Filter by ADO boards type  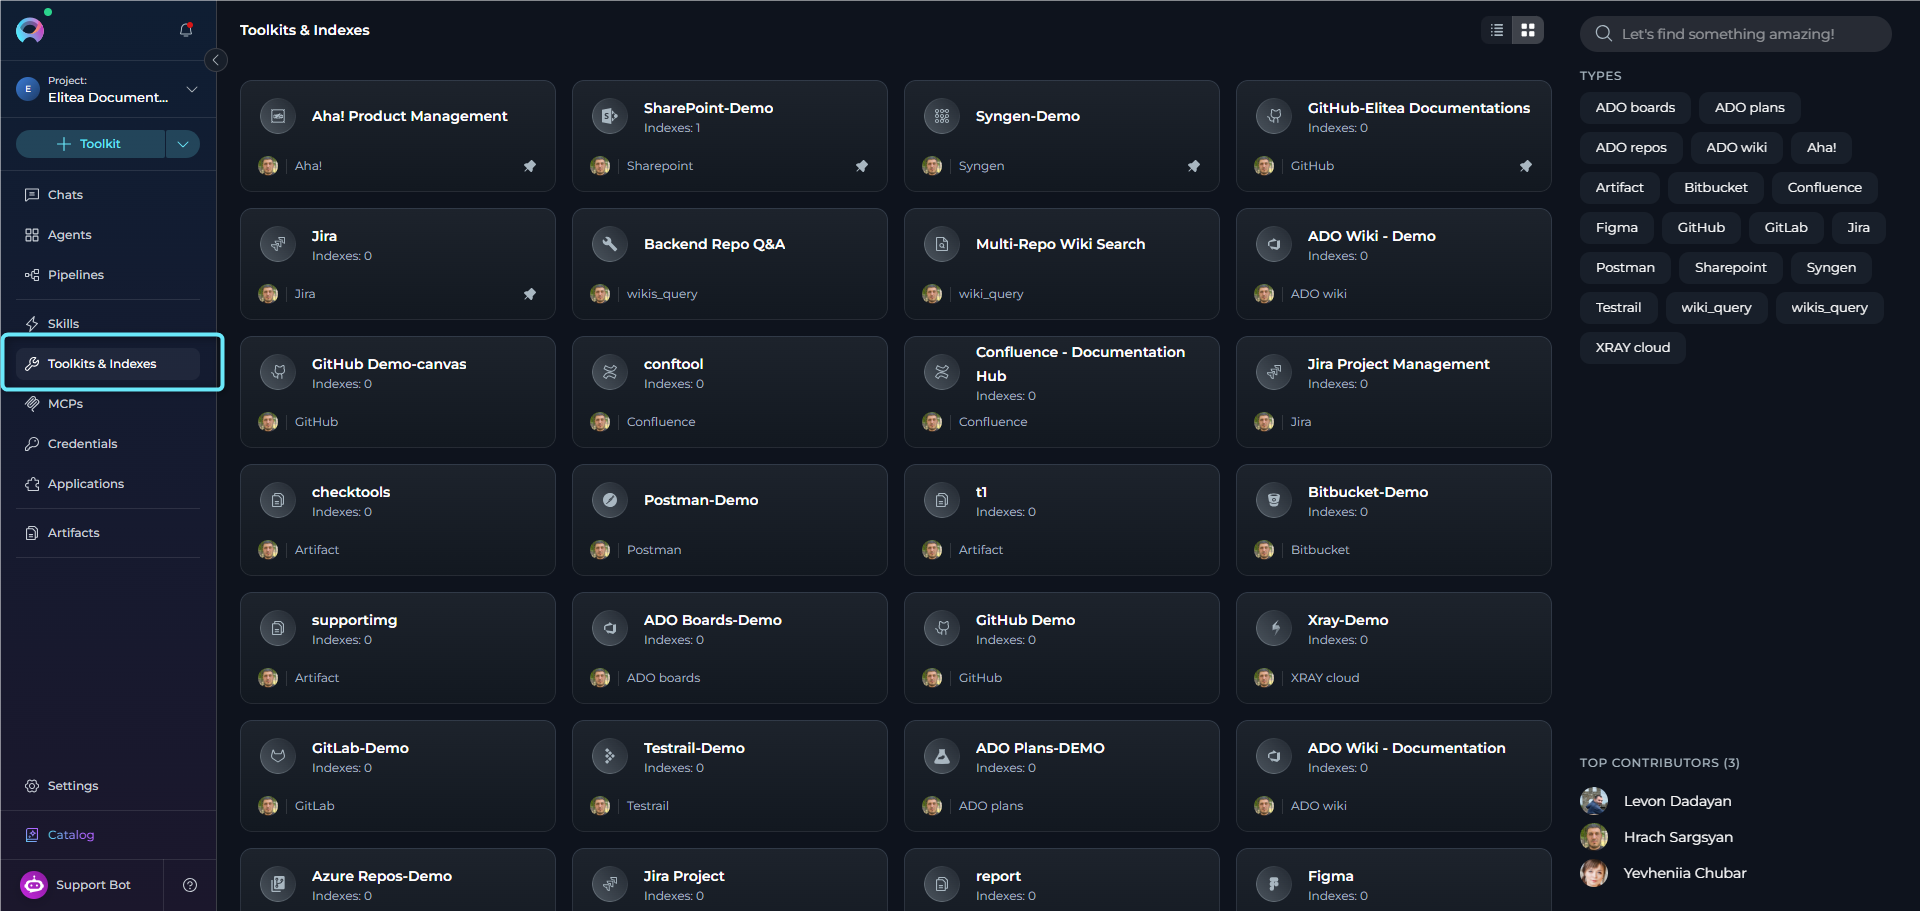pos(1635,108)
